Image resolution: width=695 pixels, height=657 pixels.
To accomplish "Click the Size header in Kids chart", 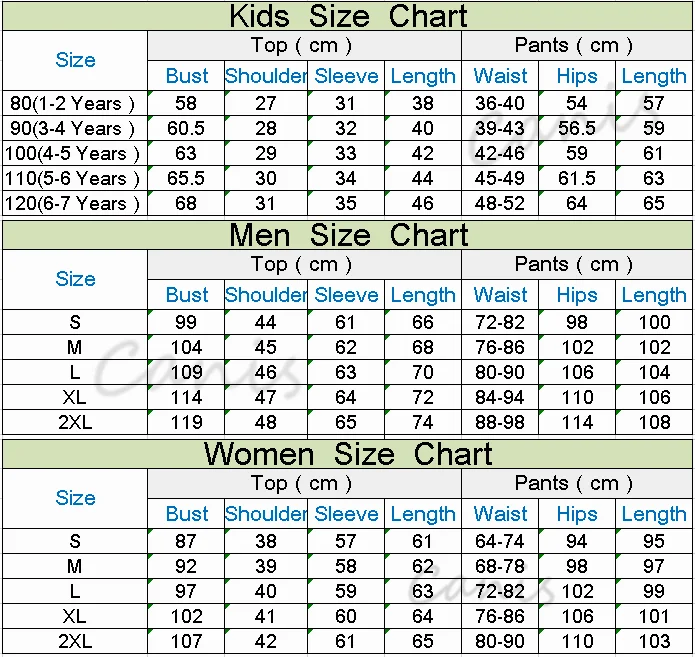I will click(75, 60).
